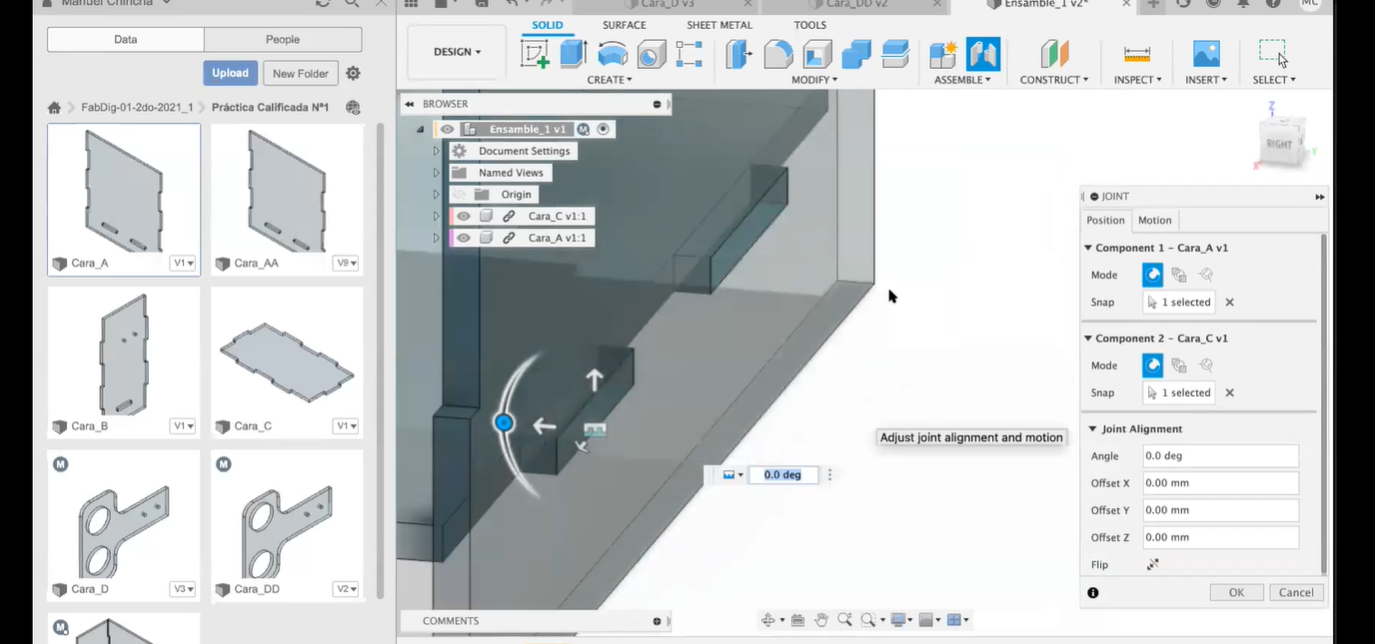
Task: Expand Named Views node
Action: [436, 173]
